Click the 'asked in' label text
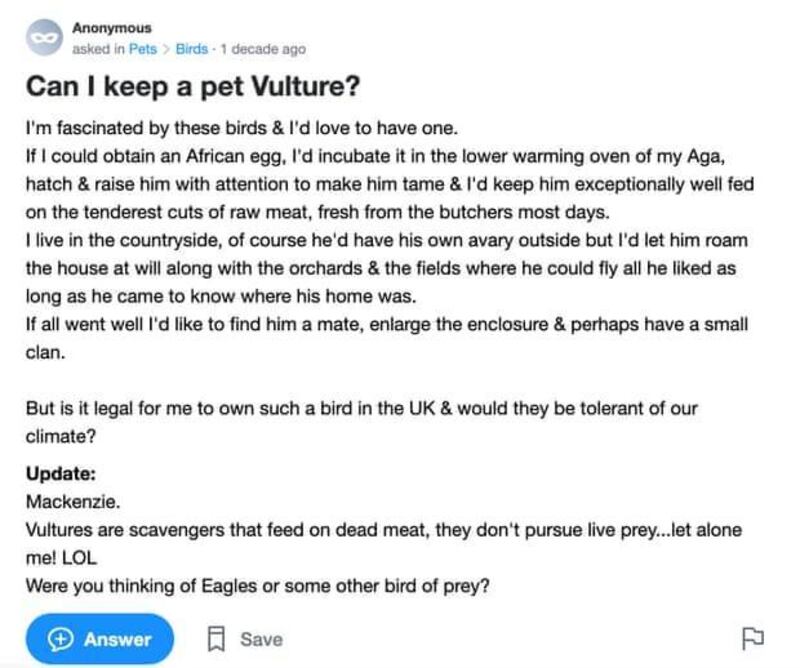Image resolution: width=800 pixels, height=668 pixels. pos(92,49)
